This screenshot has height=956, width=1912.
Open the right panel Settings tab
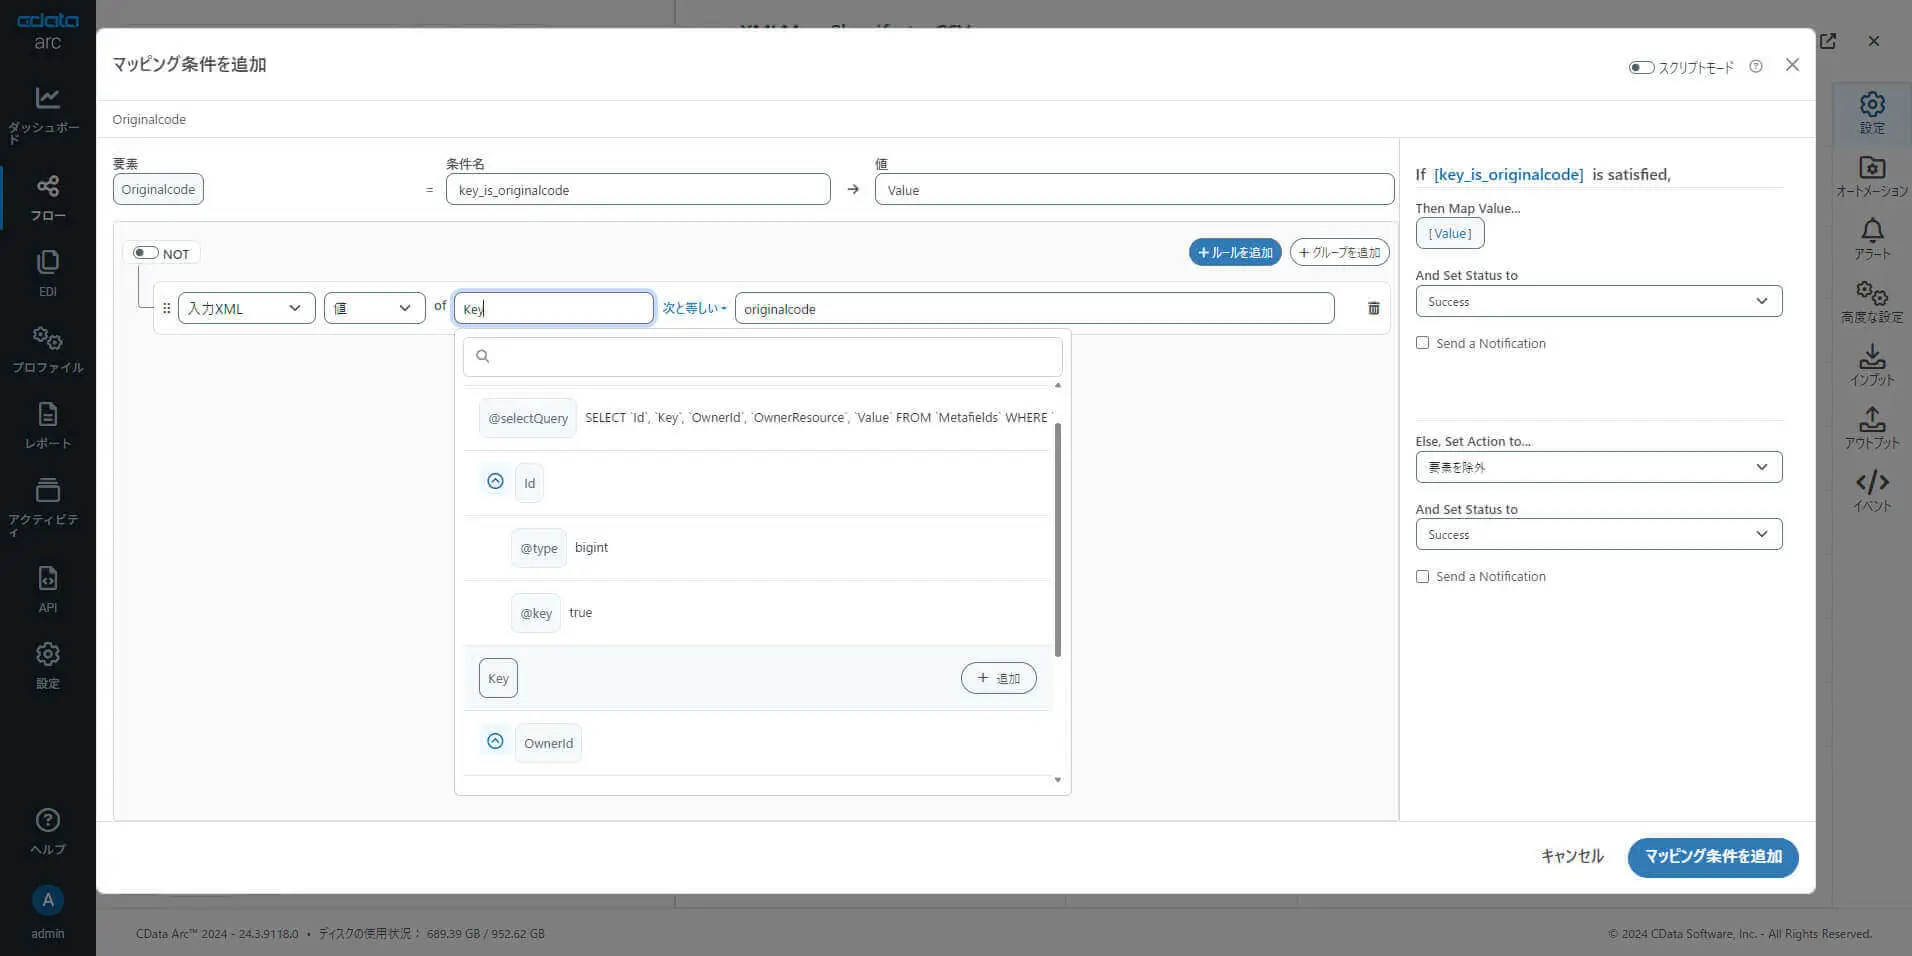coord(1872,112)
